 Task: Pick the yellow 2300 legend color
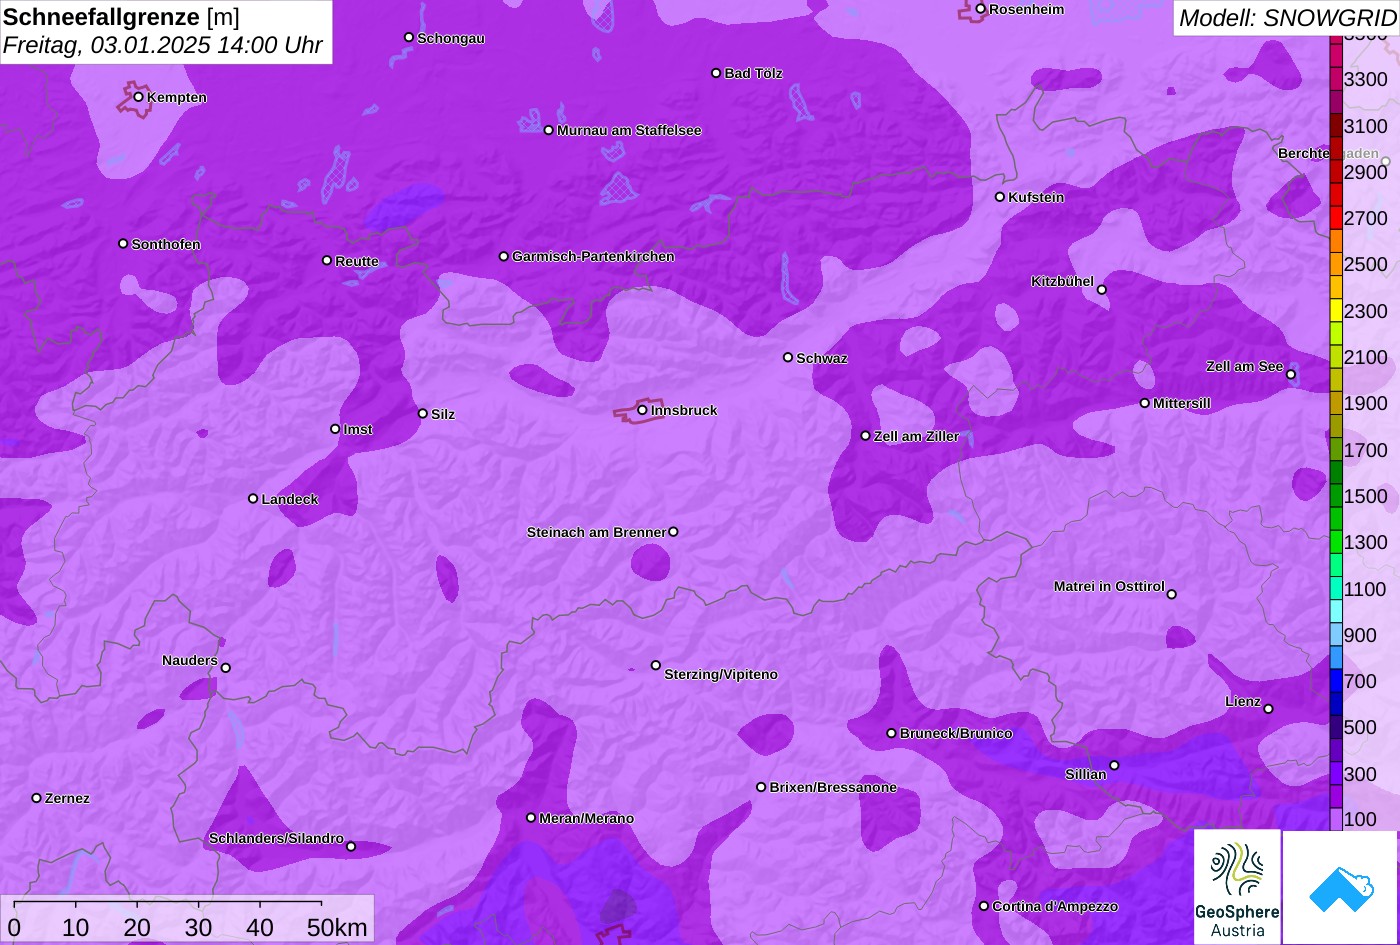point(1336,311)
